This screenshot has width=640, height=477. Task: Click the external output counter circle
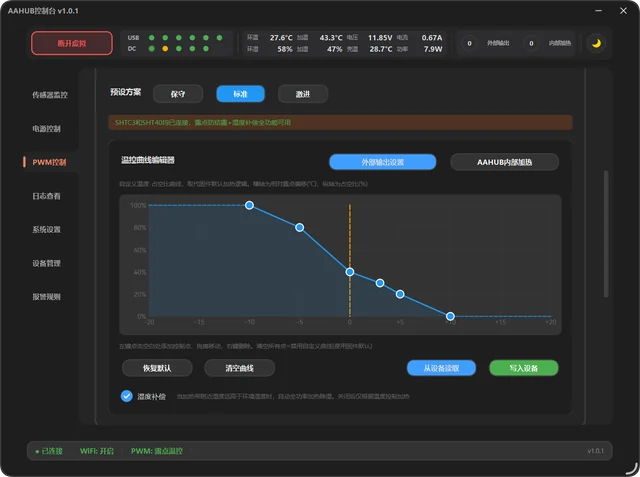pyautogui.click(x=469, y=43)
